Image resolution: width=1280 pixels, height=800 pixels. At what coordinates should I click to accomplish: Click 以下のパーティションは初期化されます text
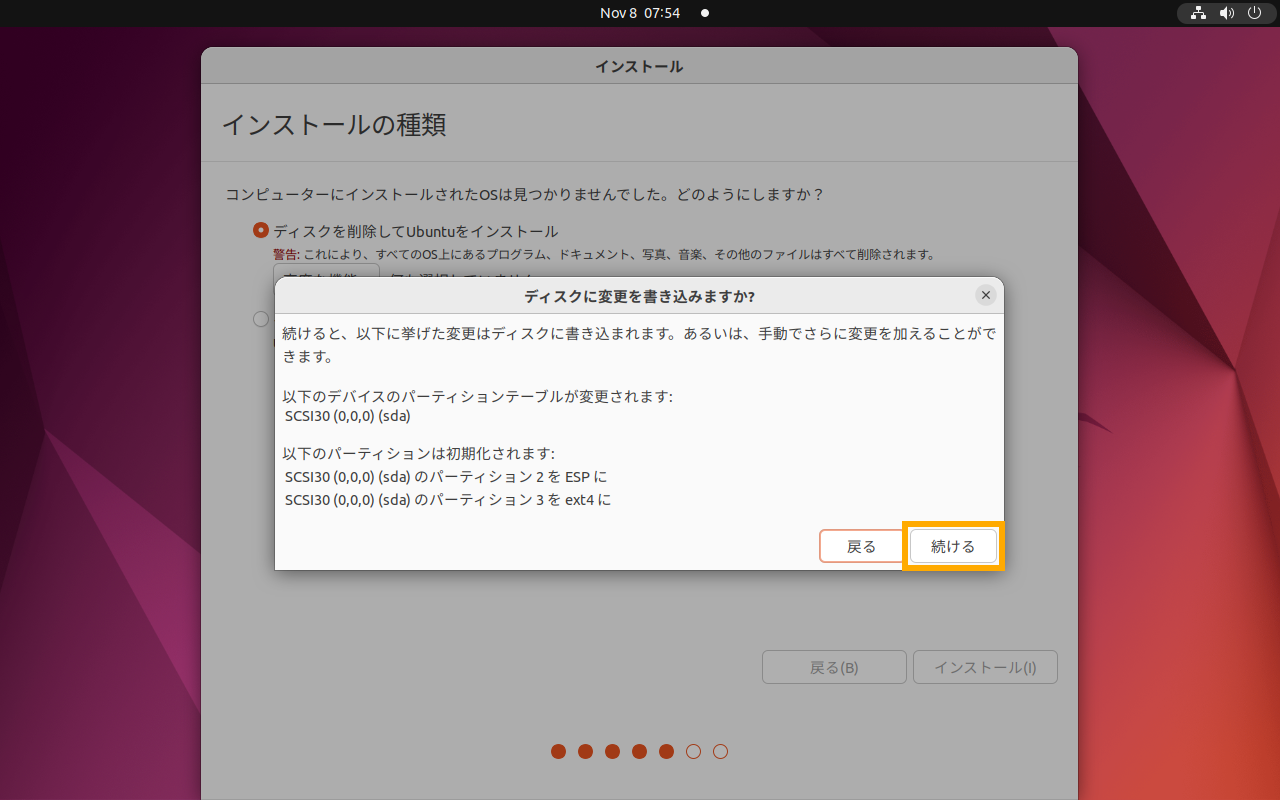(x=418, y=454)
